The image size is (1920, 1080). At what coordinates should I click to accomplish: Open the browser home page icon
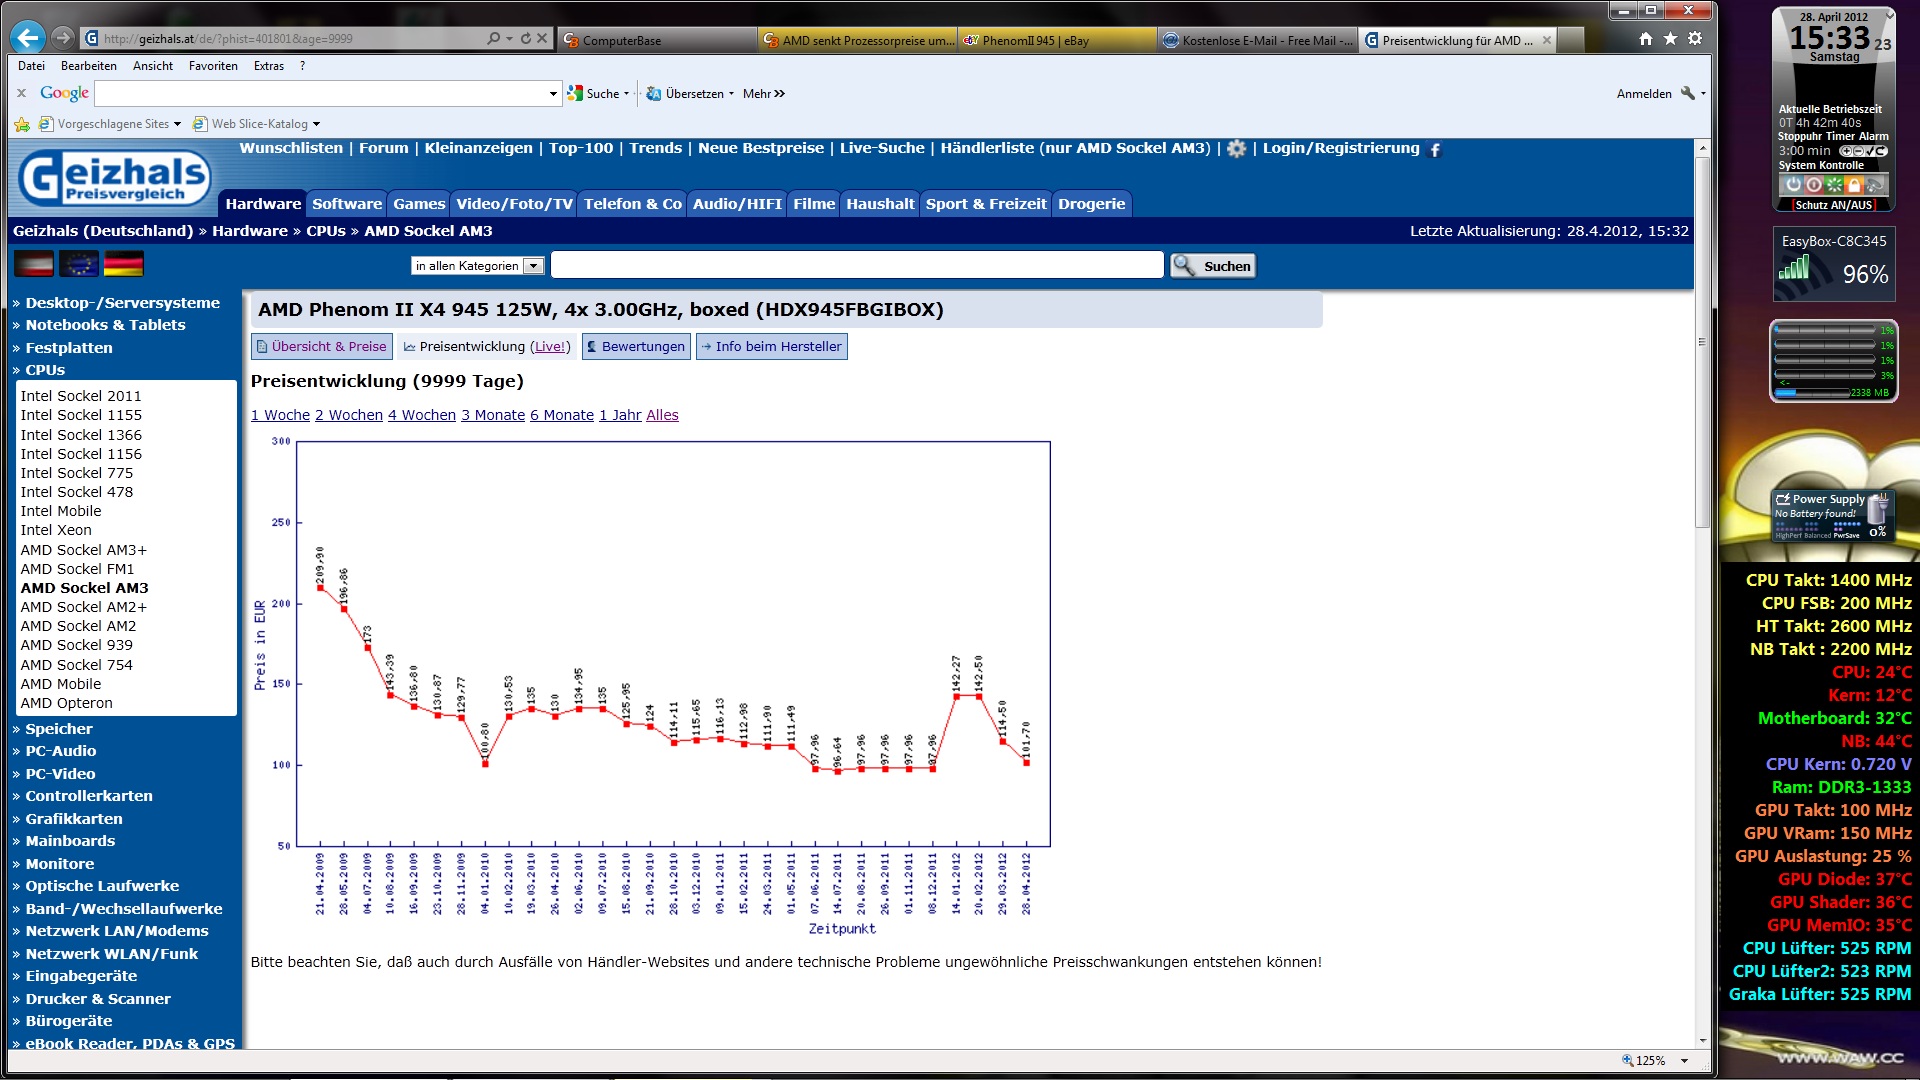click(x=1646, y=39)
